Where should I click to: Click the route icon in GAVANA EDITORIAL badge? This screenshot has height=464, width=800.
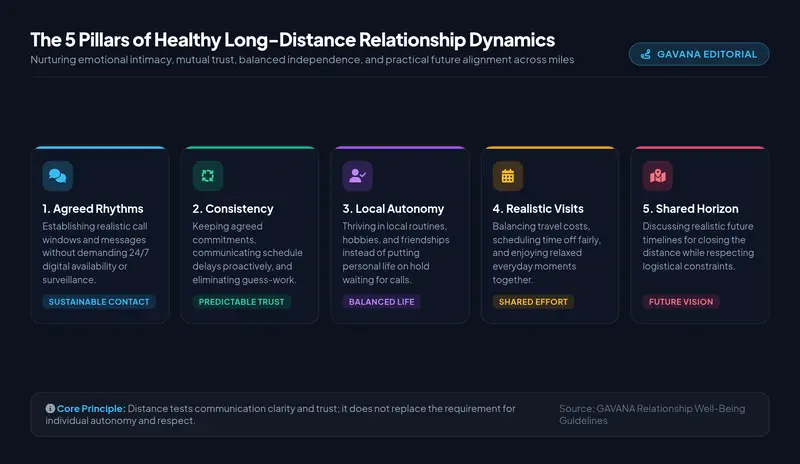coord(645,54)
